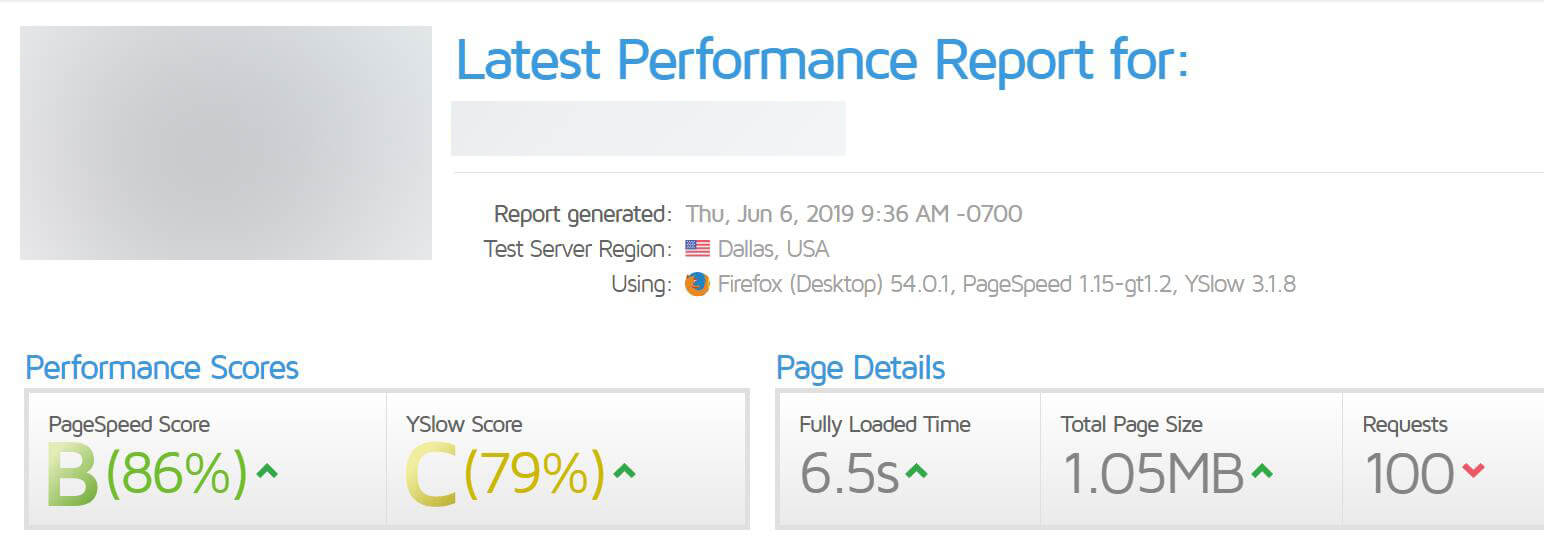The width and height of the screenshot is (1544, 542).
Task: Click the Performance Scores section heading
Action: click(162, 368)
